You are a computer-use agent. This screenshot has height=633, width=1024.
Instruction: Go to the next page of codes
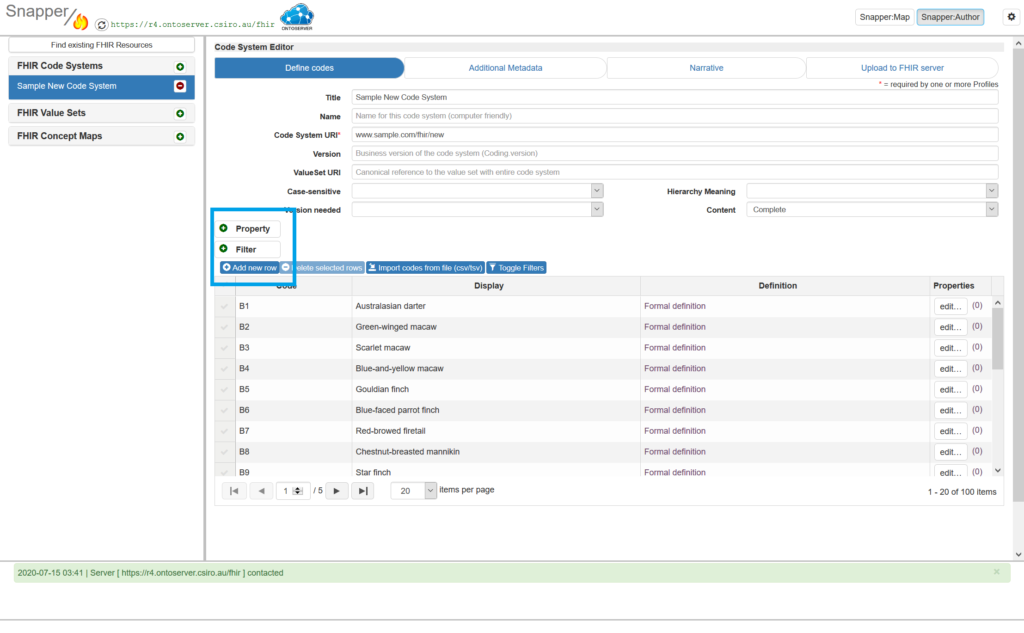click(x=337, y=491)
